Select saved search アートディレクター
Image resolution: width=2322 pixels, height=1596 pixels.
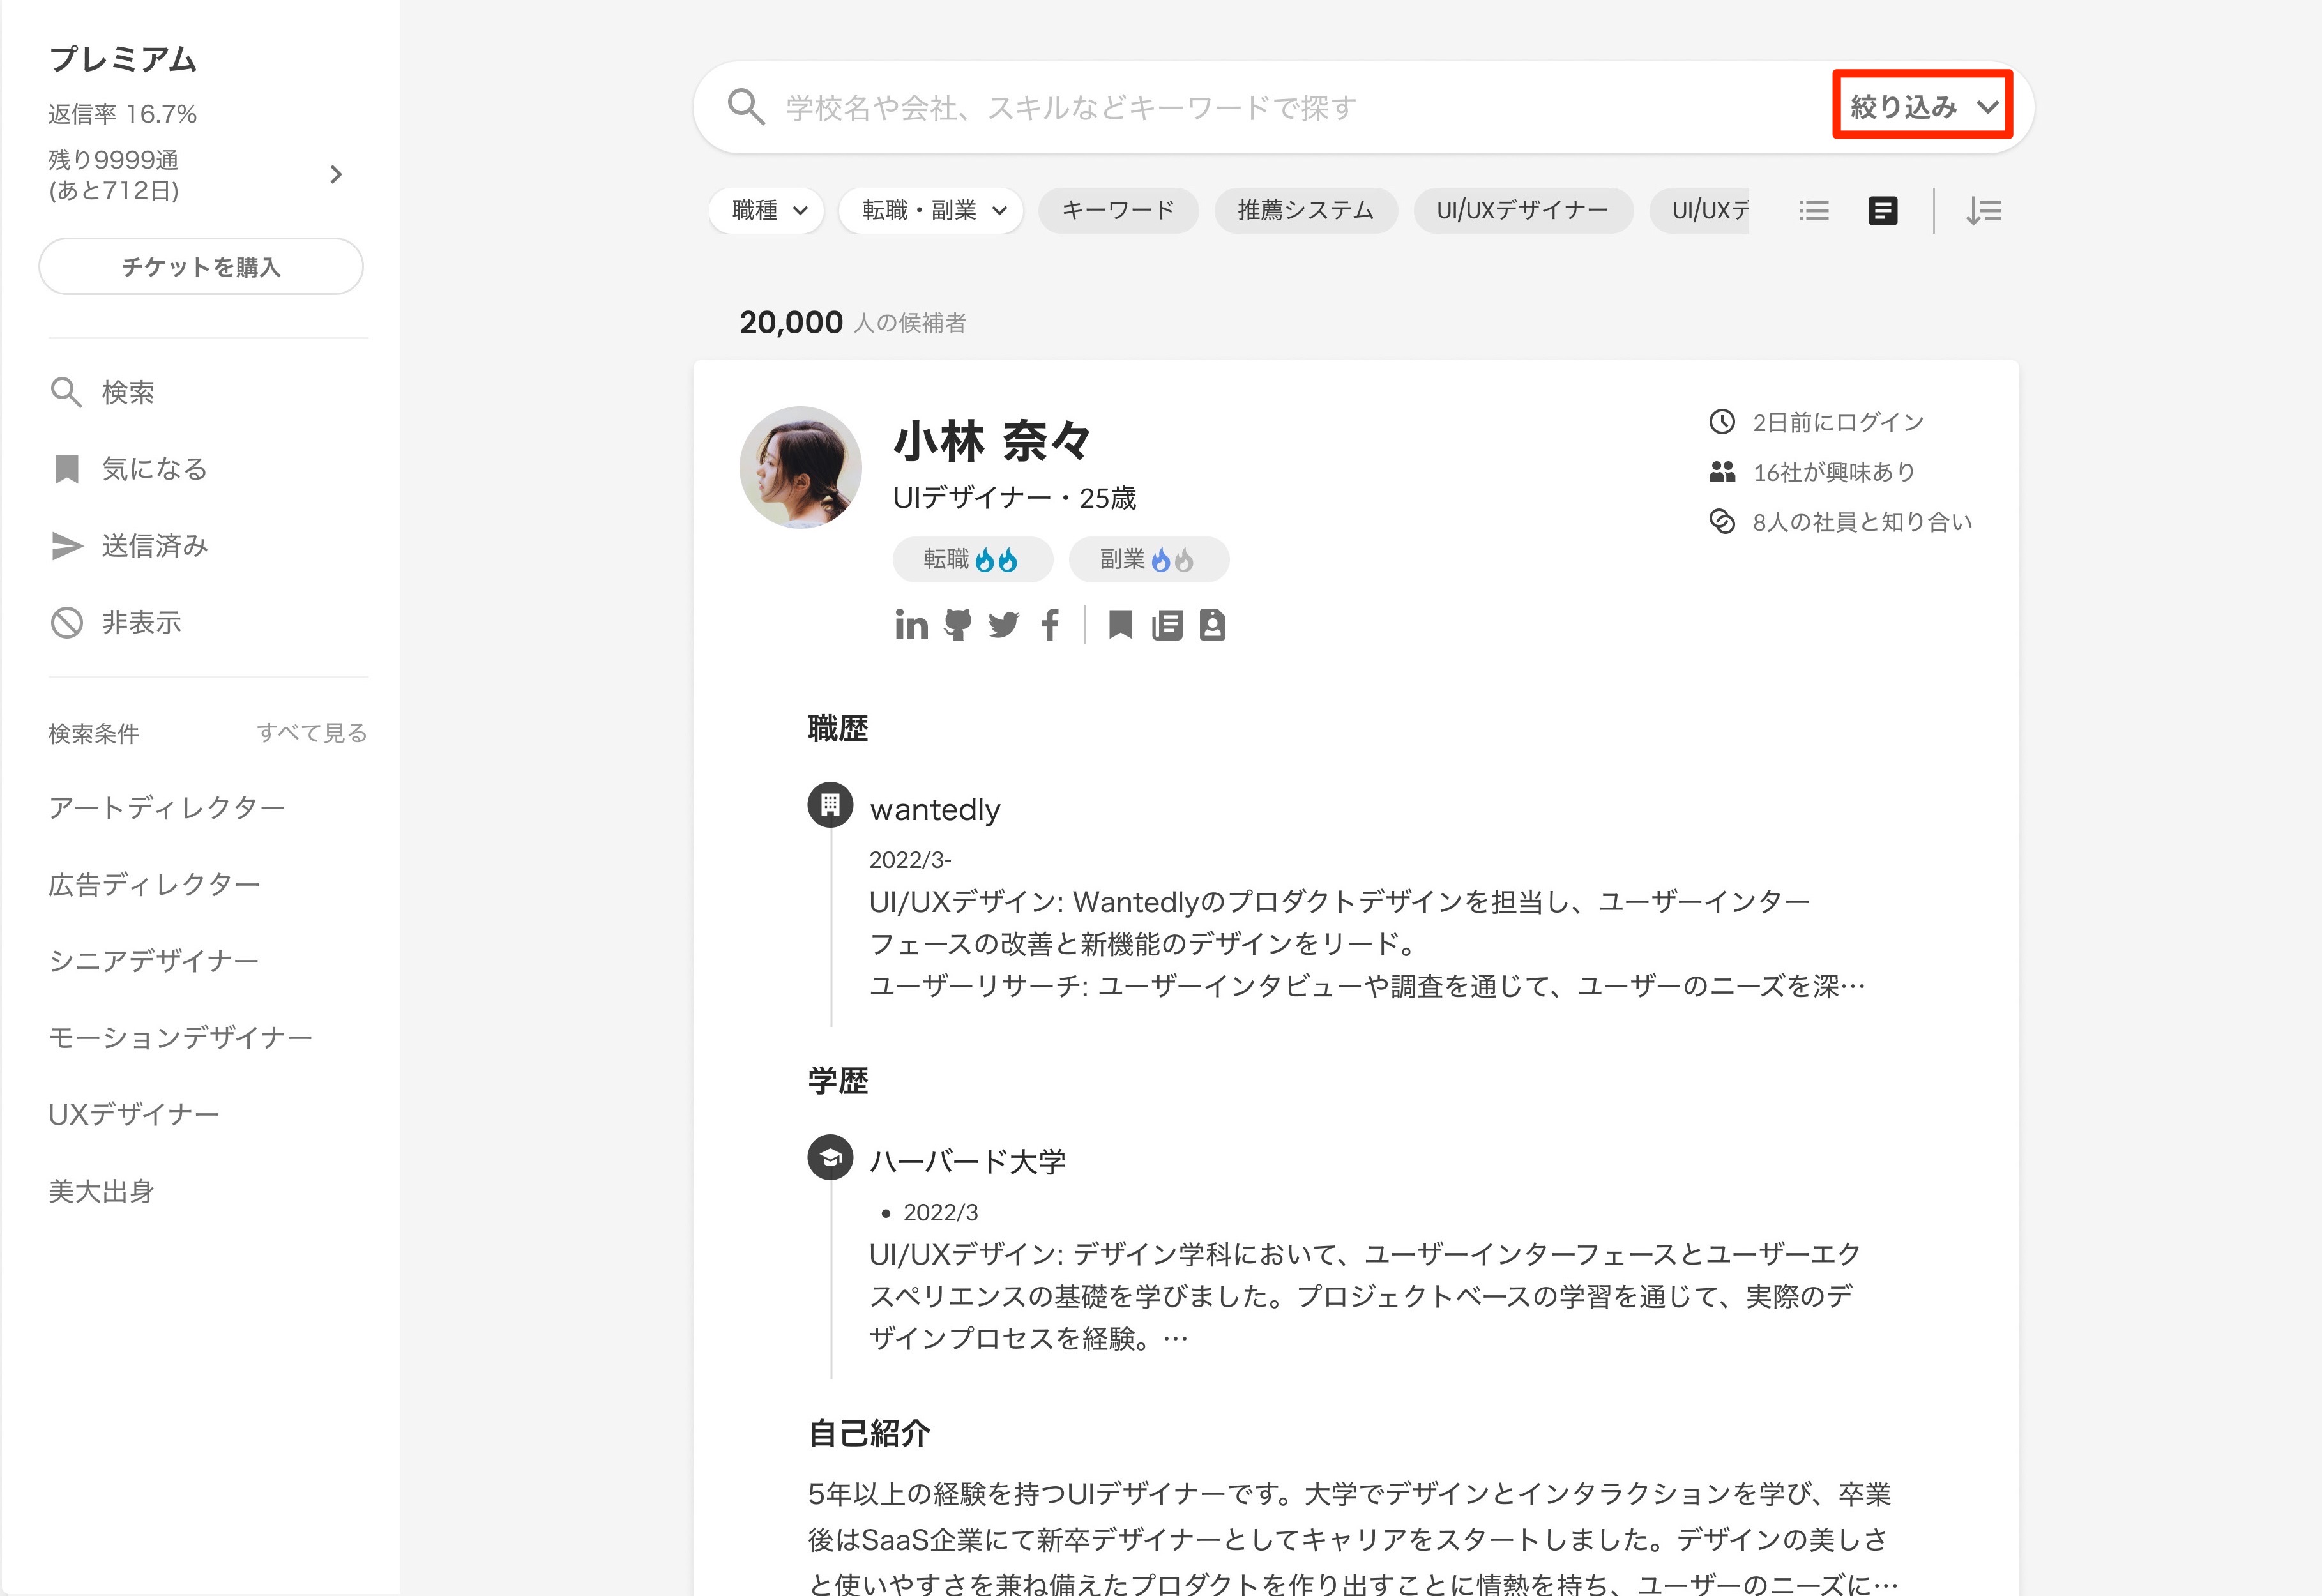[x=167, y=808]
